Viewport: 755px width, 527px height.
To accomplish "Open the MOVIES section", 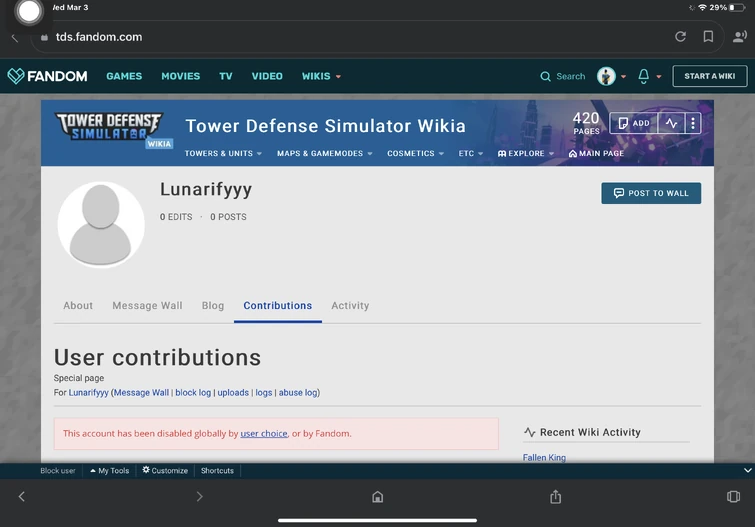I will click(x=181, y=76).
